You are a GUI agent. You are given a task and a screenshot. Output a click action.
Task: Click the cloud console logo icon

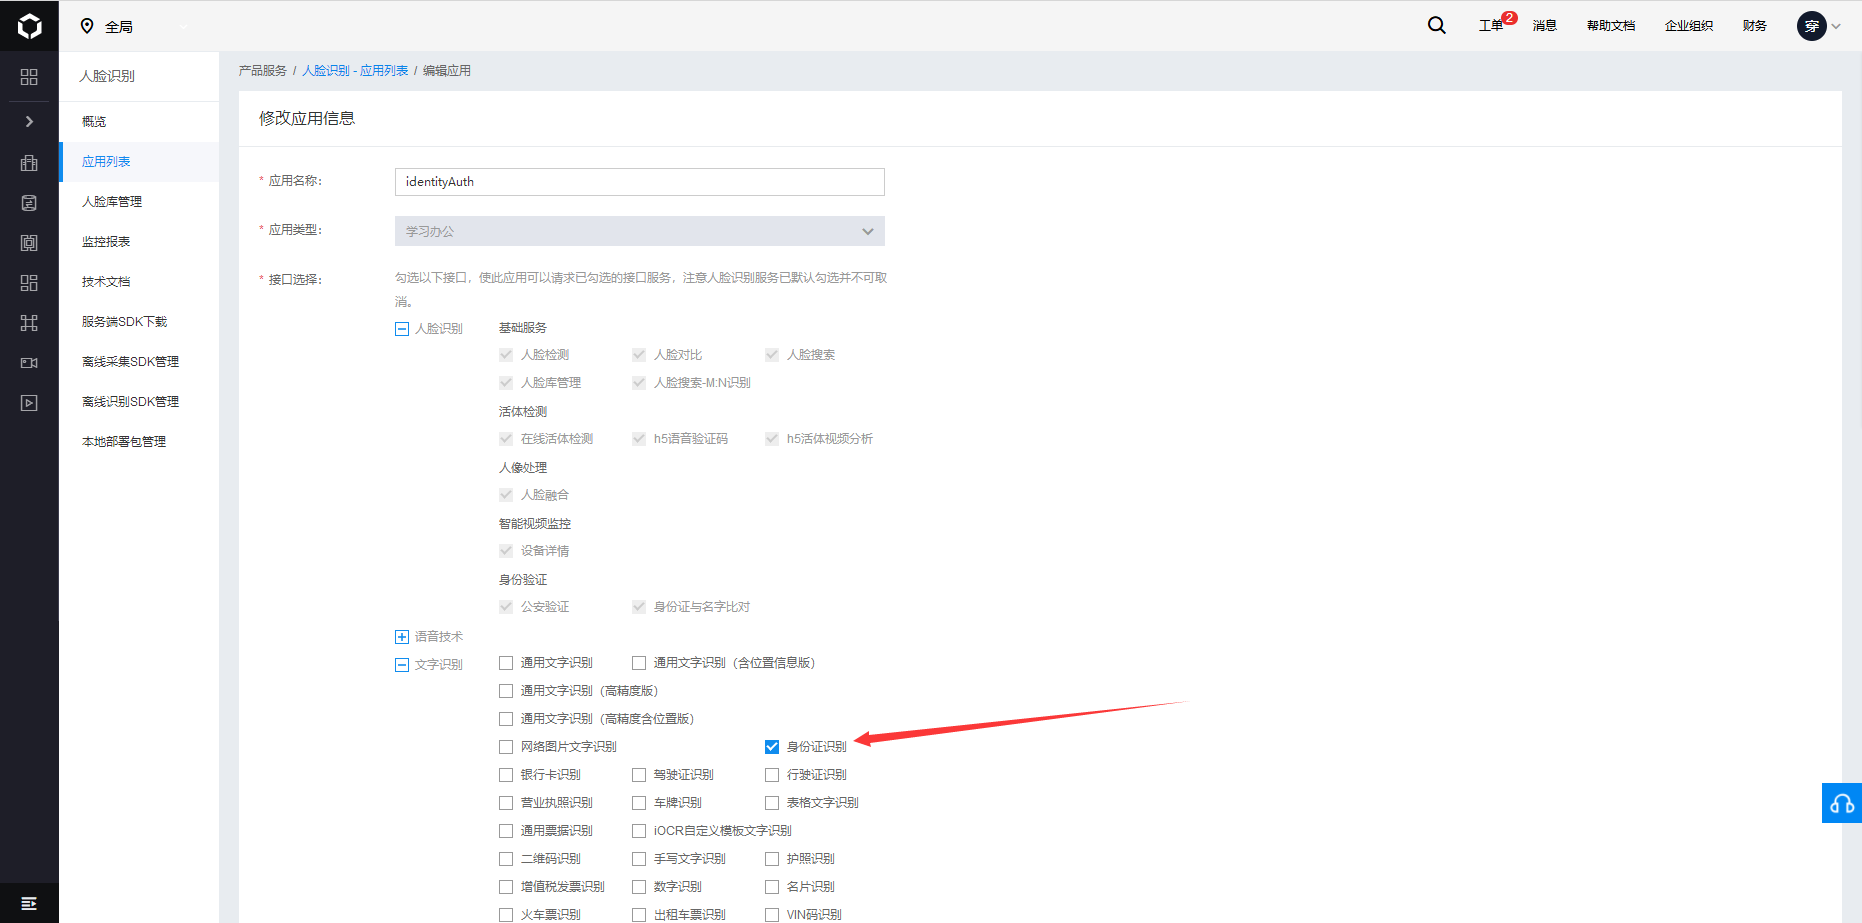[x=29, y=26]
